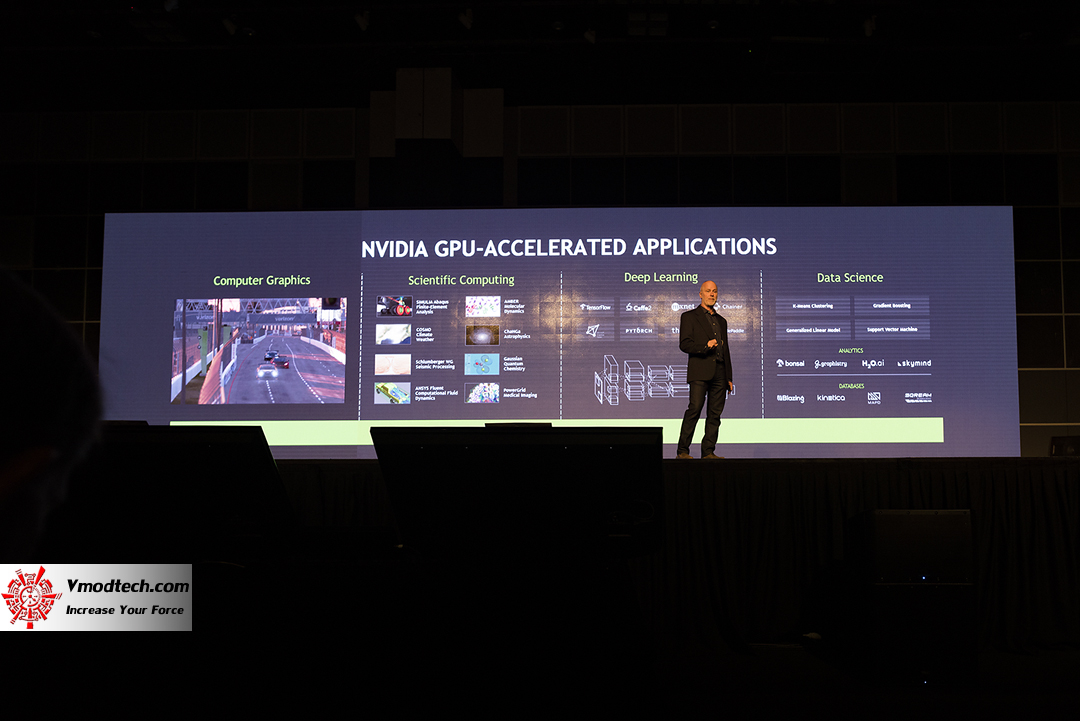The width and height of the screenshot is (1080, 721).
Task: Click the 'DATABASES' label
Action: click(851, 386)
